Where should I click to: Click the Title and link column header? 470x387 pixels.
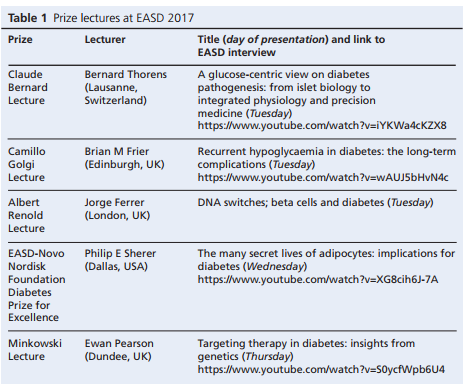pyautogui.click(x=291, y=46)
